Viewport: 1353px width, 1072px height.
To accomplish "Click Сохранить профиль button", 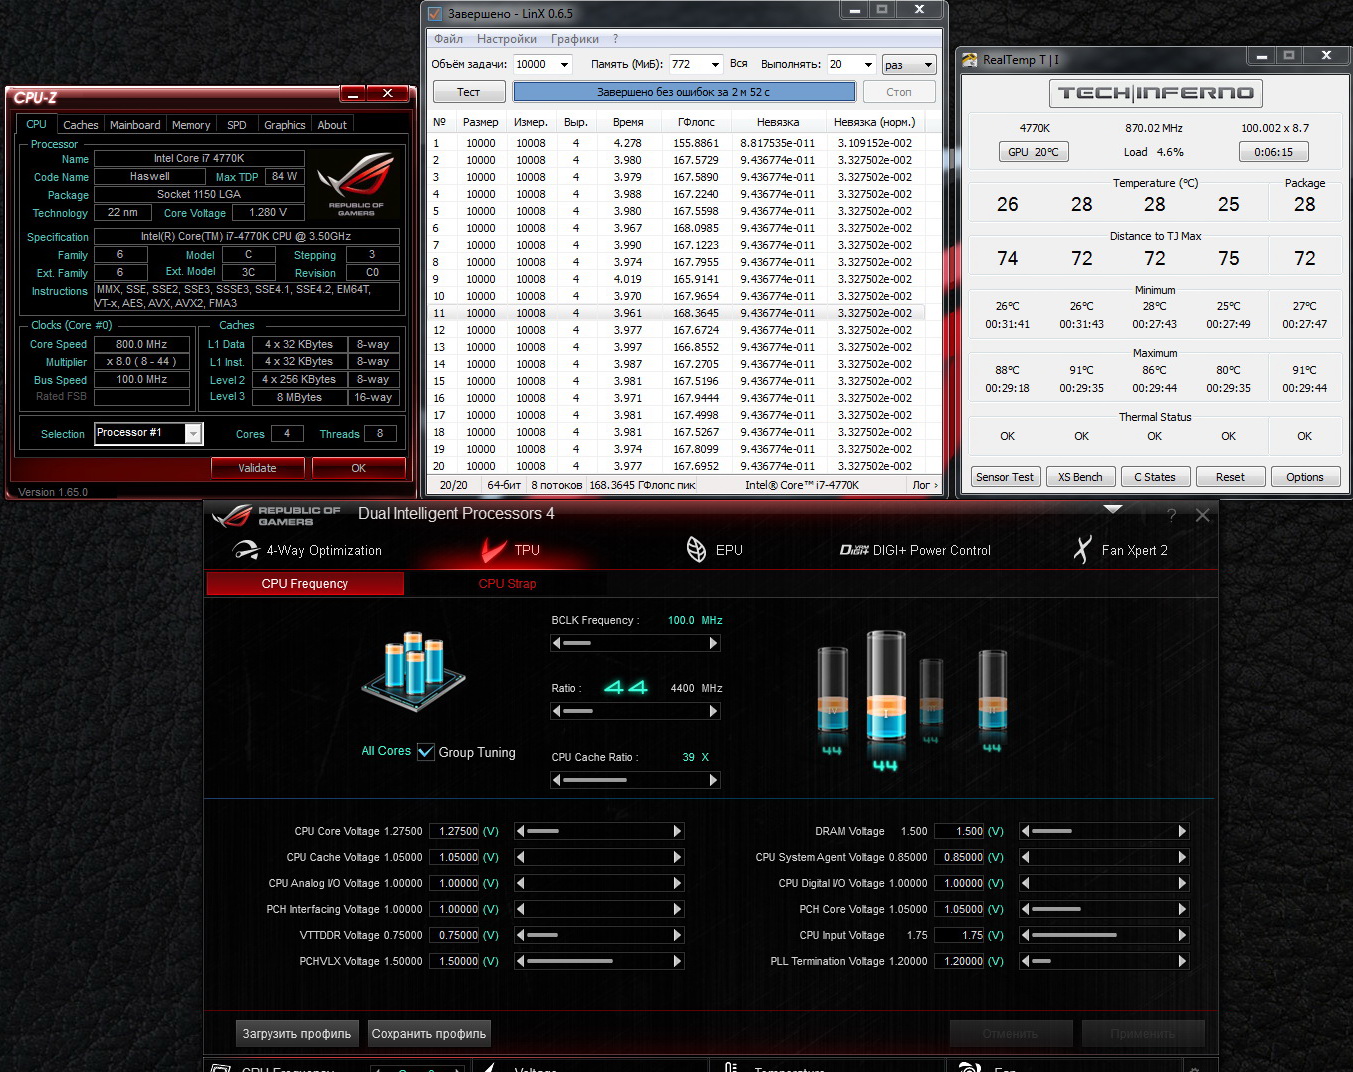I will [429, 1034].
